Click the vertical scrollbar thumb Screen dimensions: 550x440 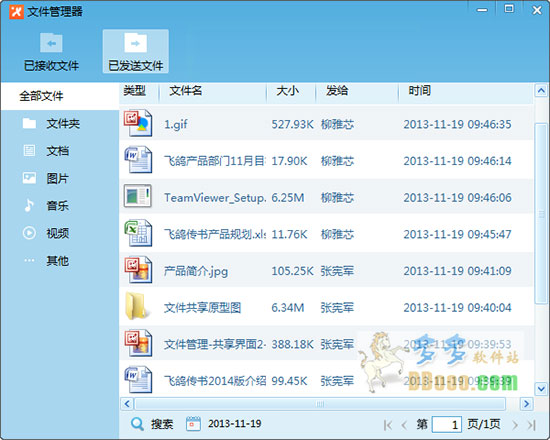[541, 213]
